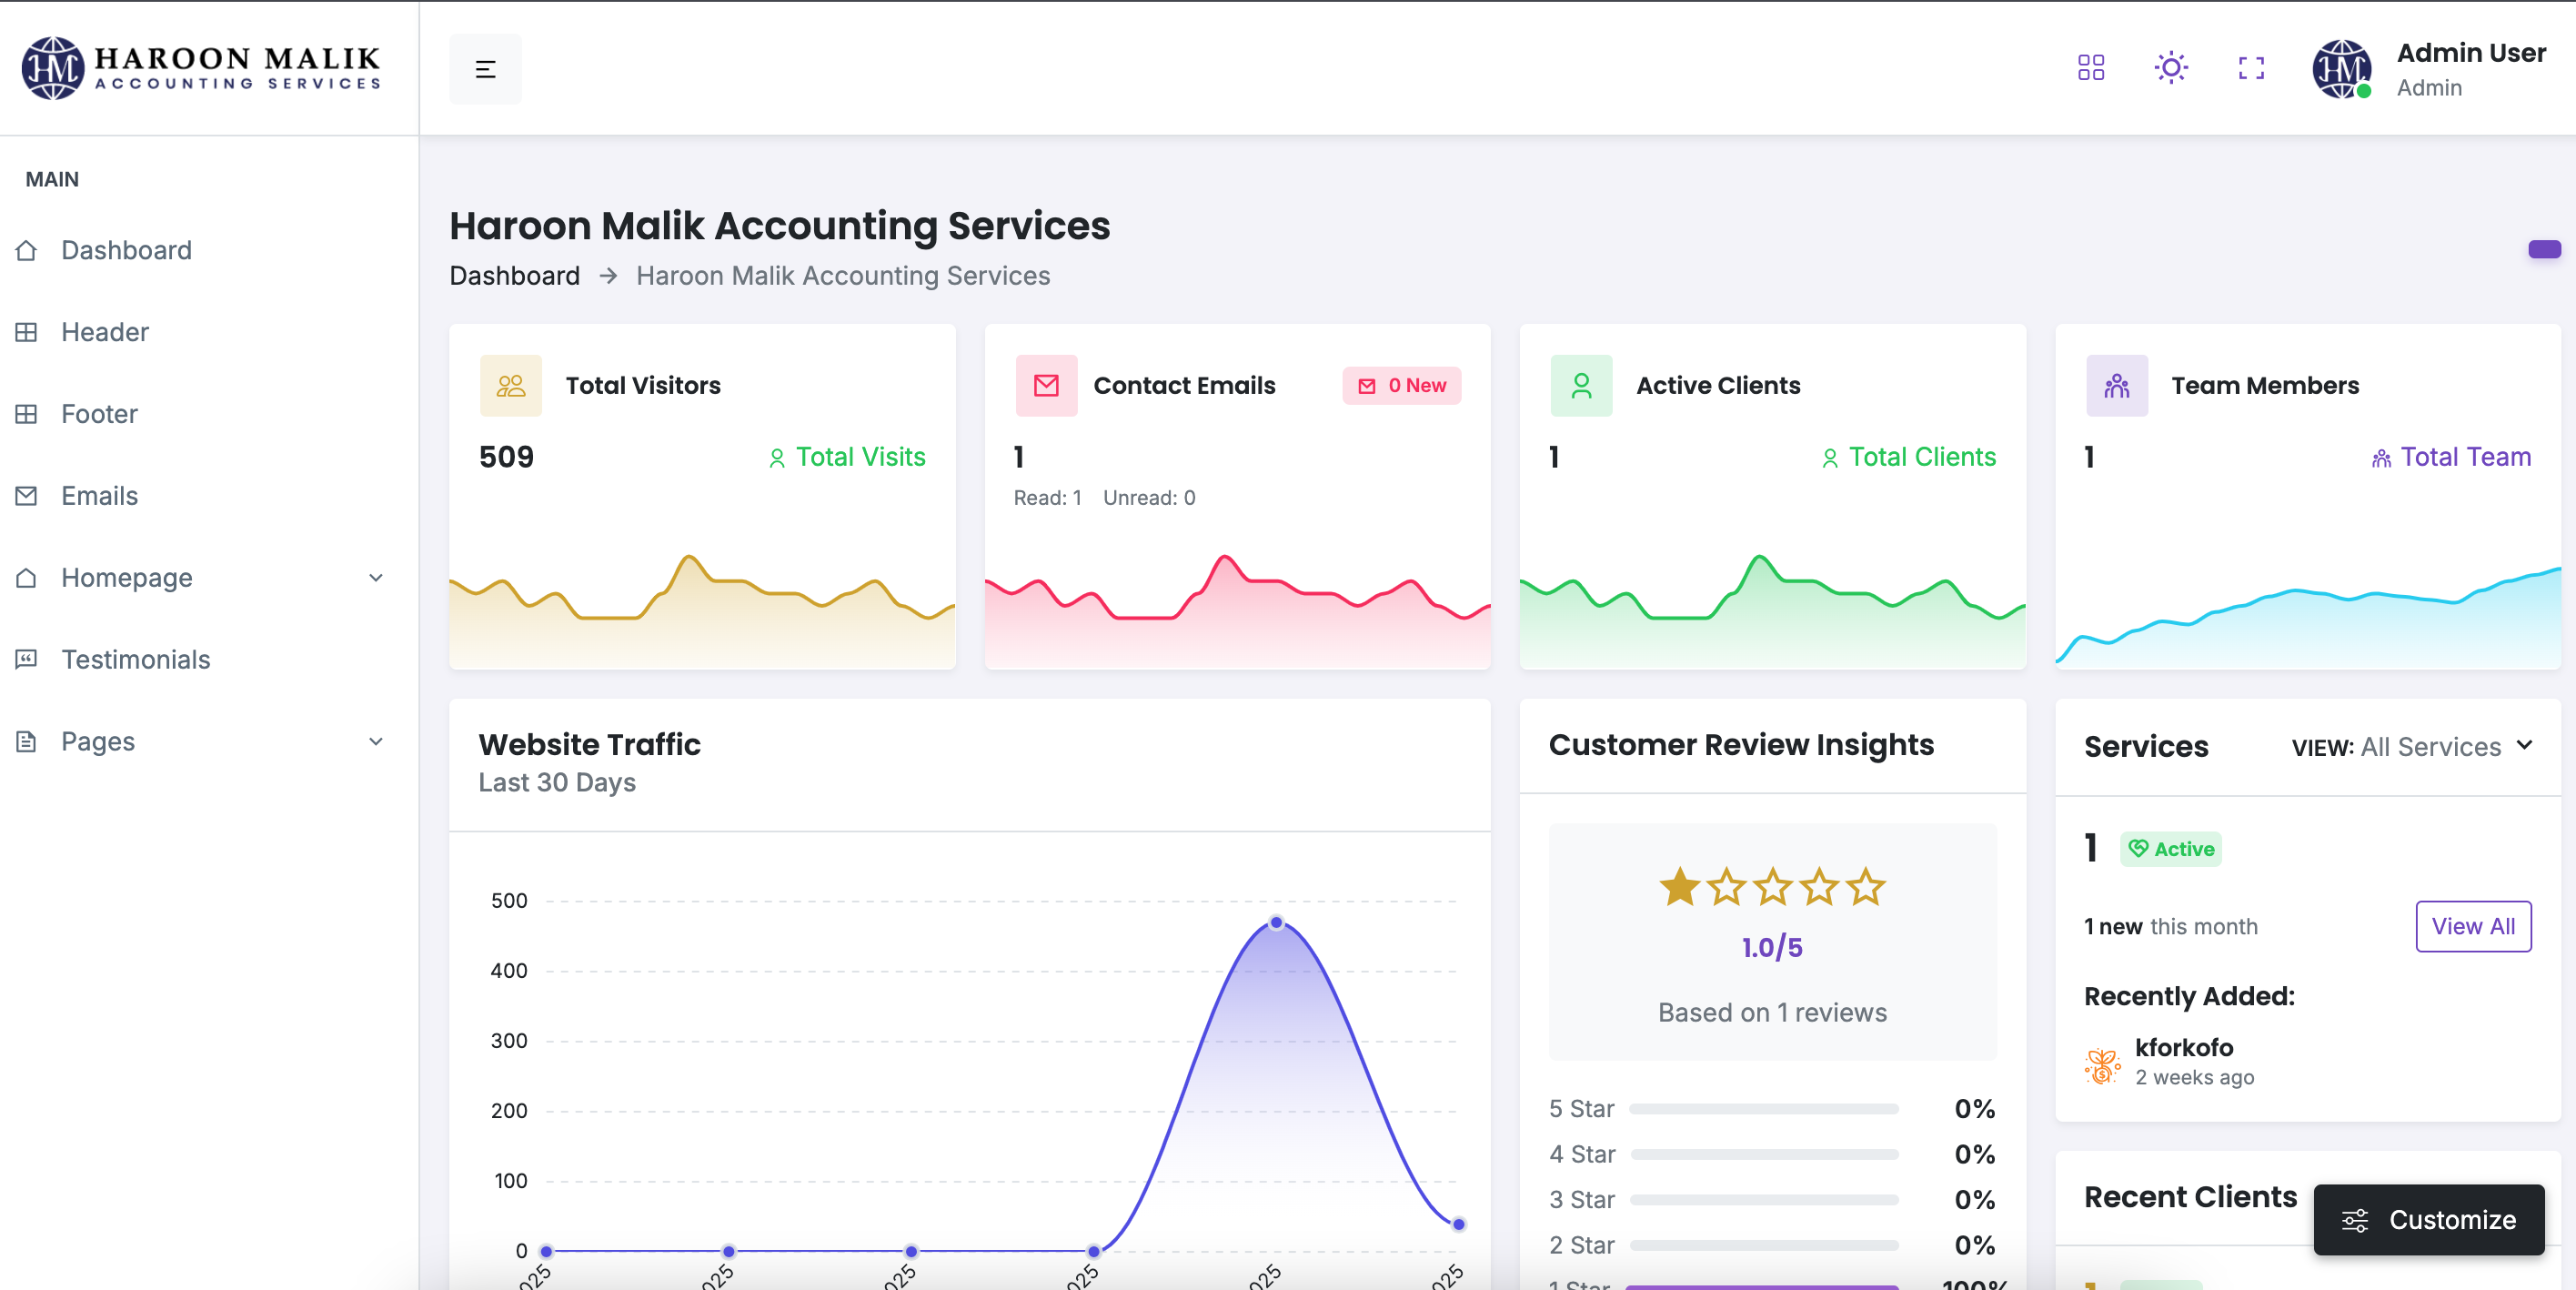Go to Testimonials in the sidebar
This screenshot has width=2576, height=1290.
(x=135, y=660)
